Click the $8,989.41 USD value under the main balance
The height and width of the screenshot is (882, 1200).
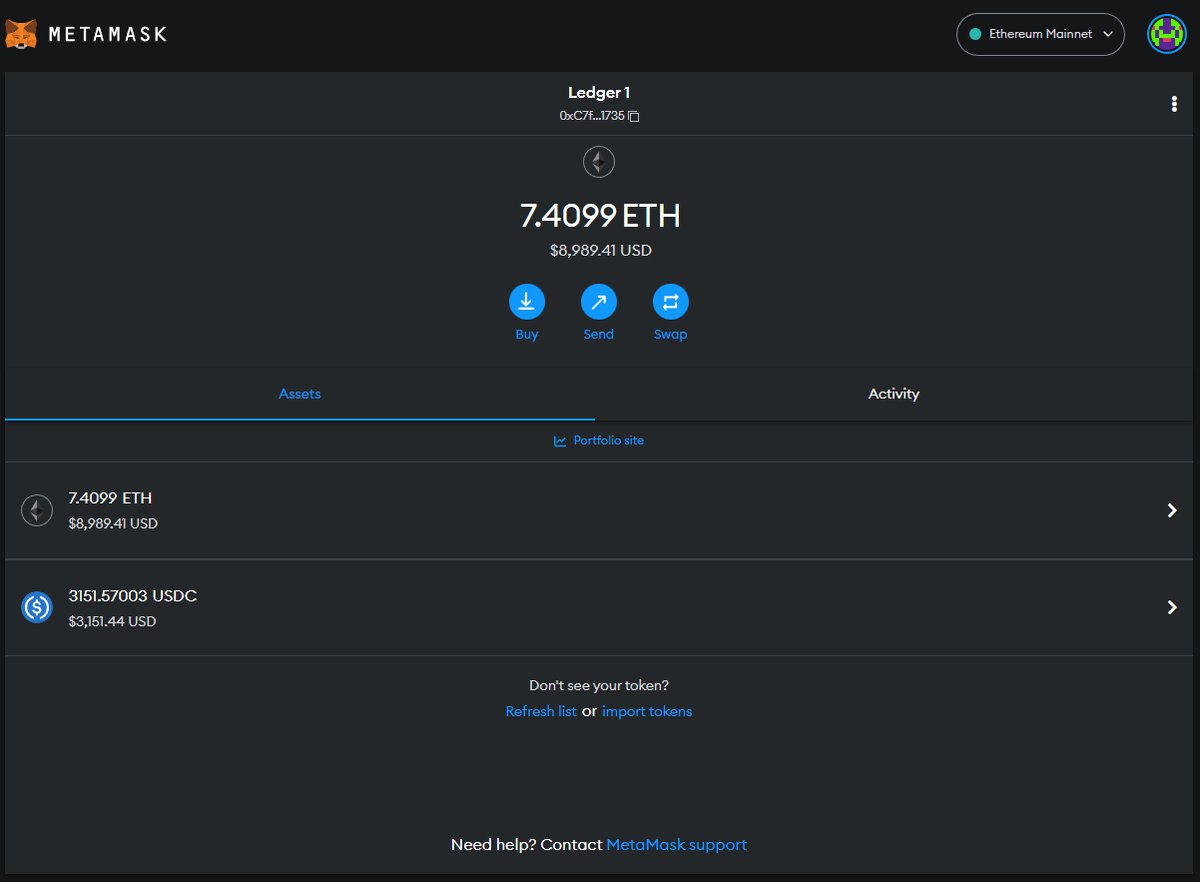point(600,251)
